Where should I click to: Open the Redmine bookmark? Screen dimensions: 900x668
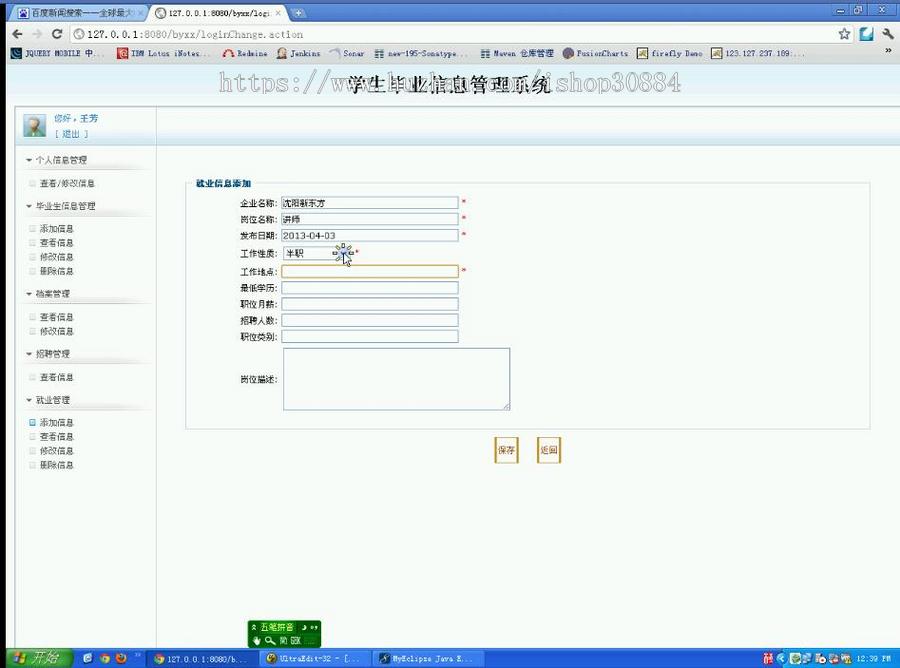pos(245,53)
